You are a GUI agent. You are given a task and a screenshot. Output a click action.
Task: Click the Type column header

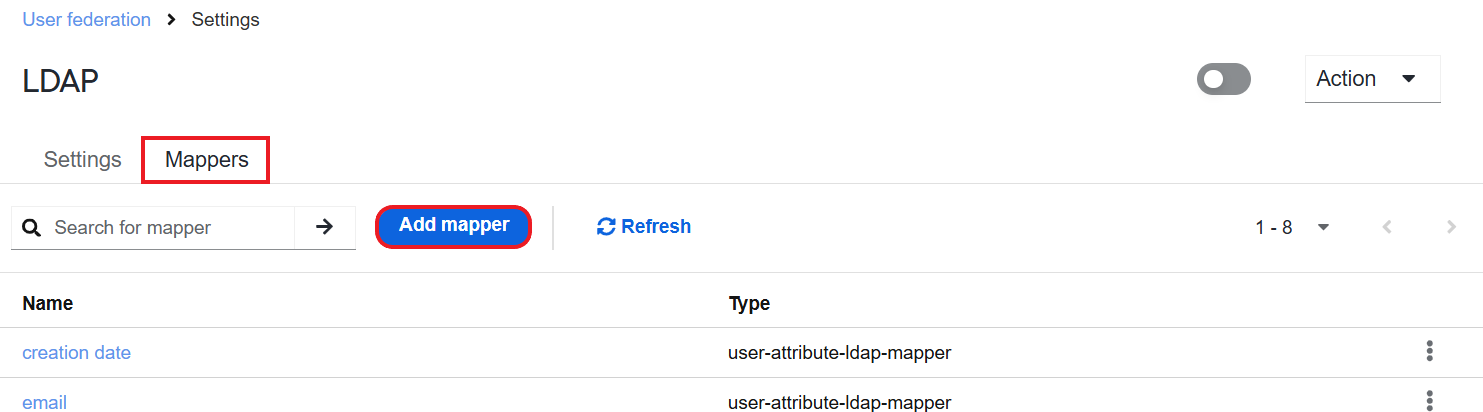point(749,303)
